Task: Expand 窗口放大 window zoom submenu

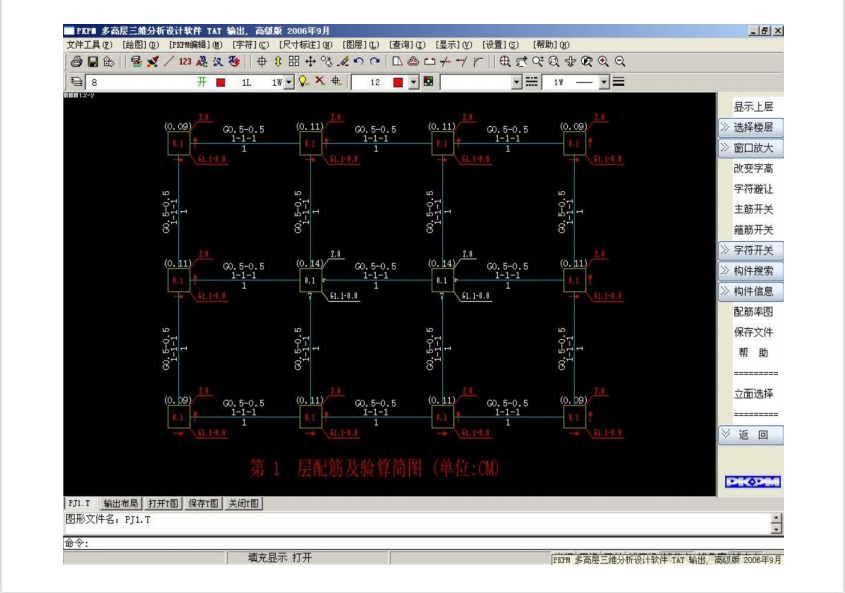Action: click(x=751, y=148)
